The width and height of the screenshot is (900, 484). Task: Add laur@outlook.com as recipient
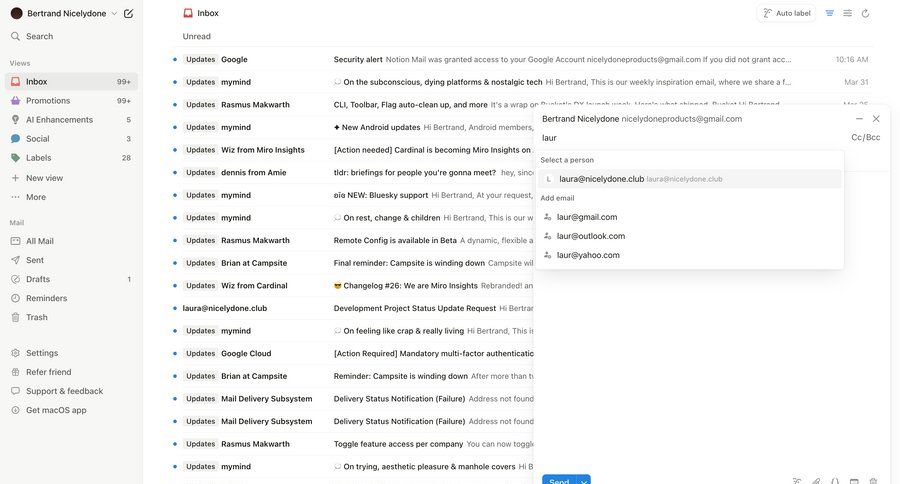point(690,236)
